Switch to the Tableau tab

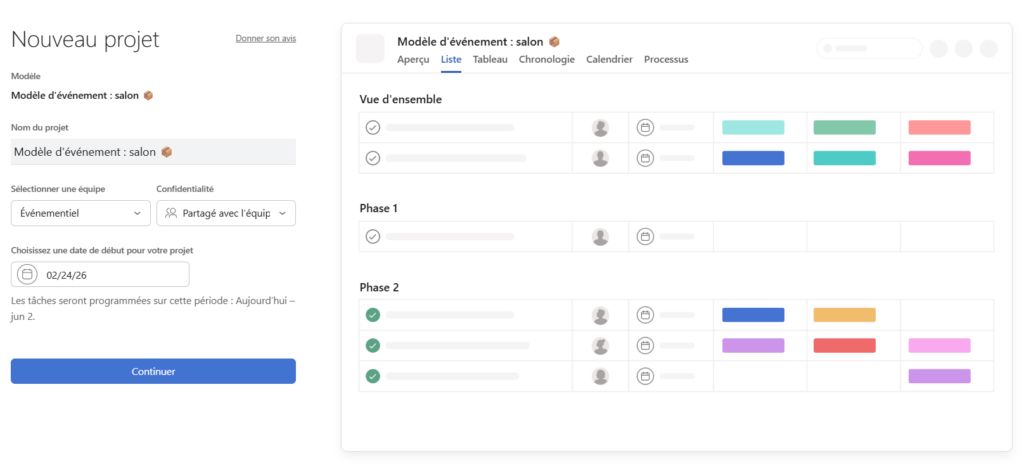click(490, 60)
